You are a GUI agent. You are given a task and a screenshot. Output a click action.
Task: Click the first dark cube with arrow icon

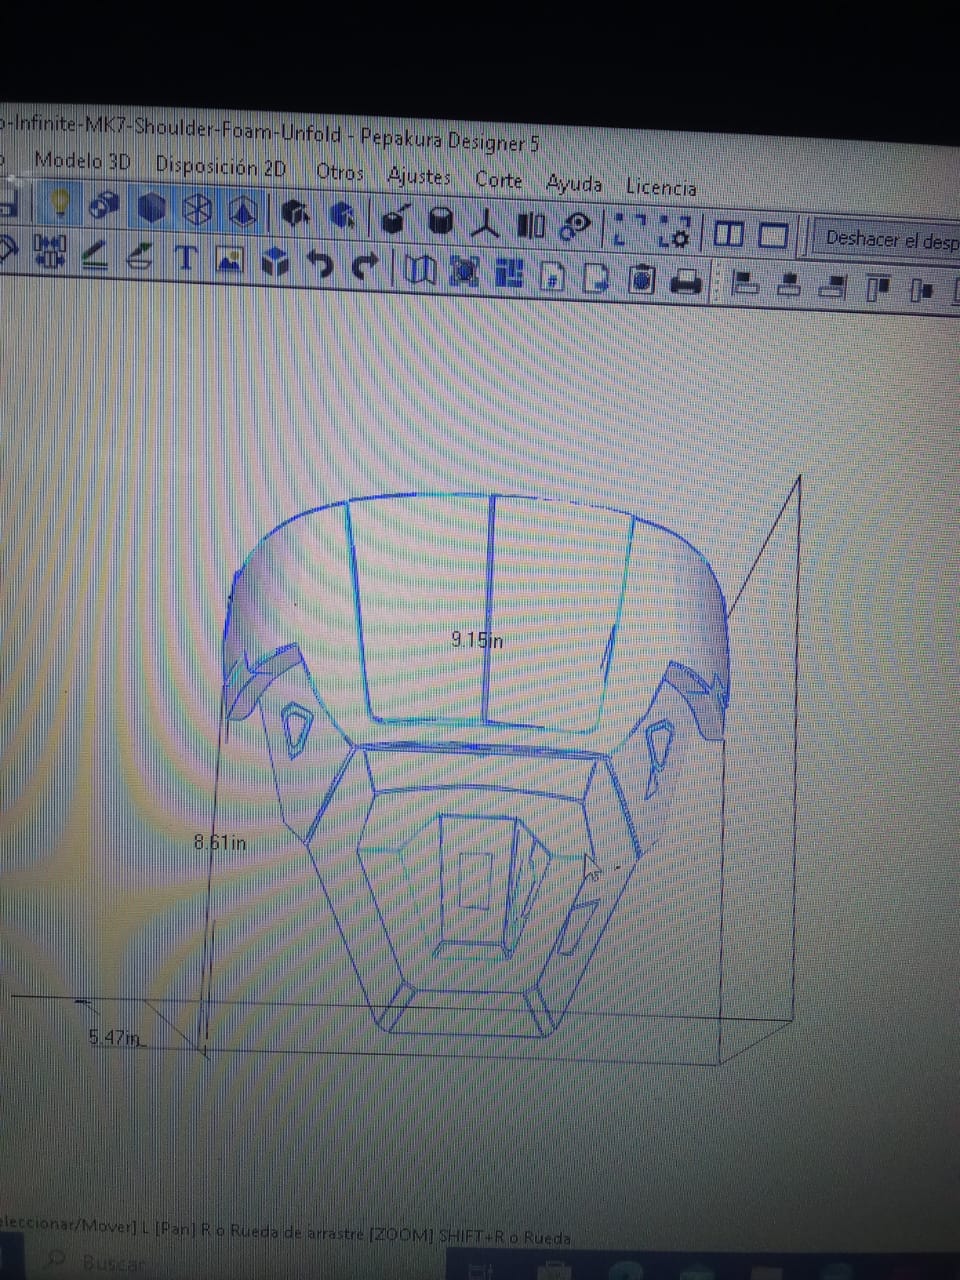[x=294, y=214]
